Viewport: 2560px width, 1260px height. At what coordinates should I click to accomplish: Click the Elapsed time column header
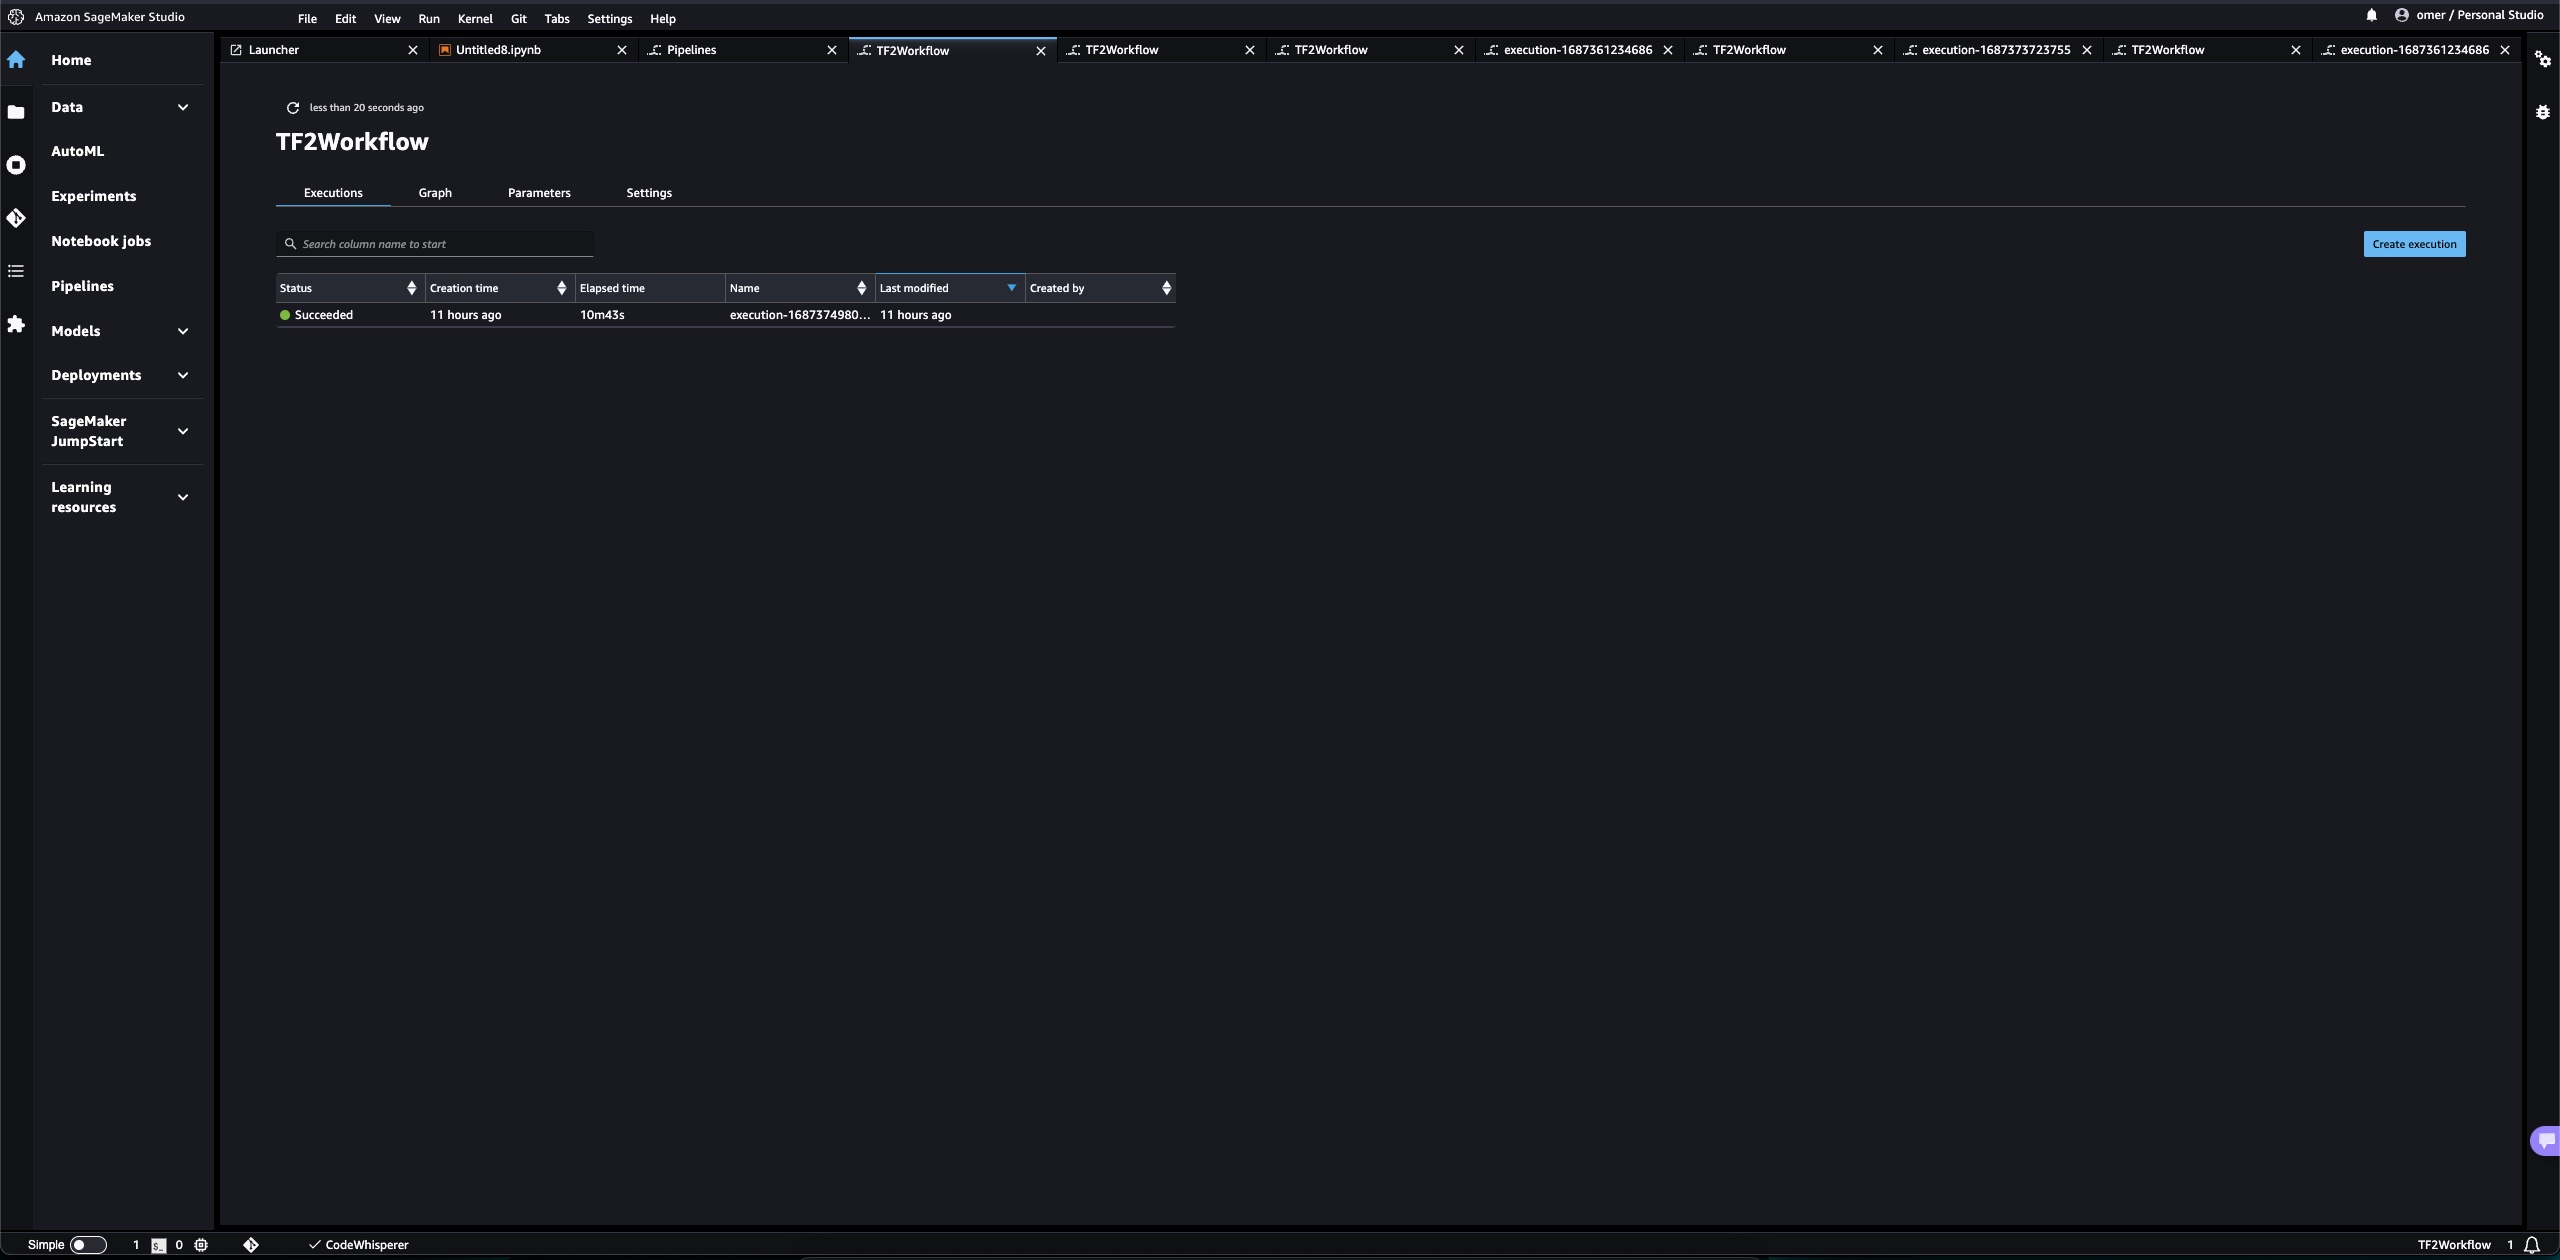650,288
